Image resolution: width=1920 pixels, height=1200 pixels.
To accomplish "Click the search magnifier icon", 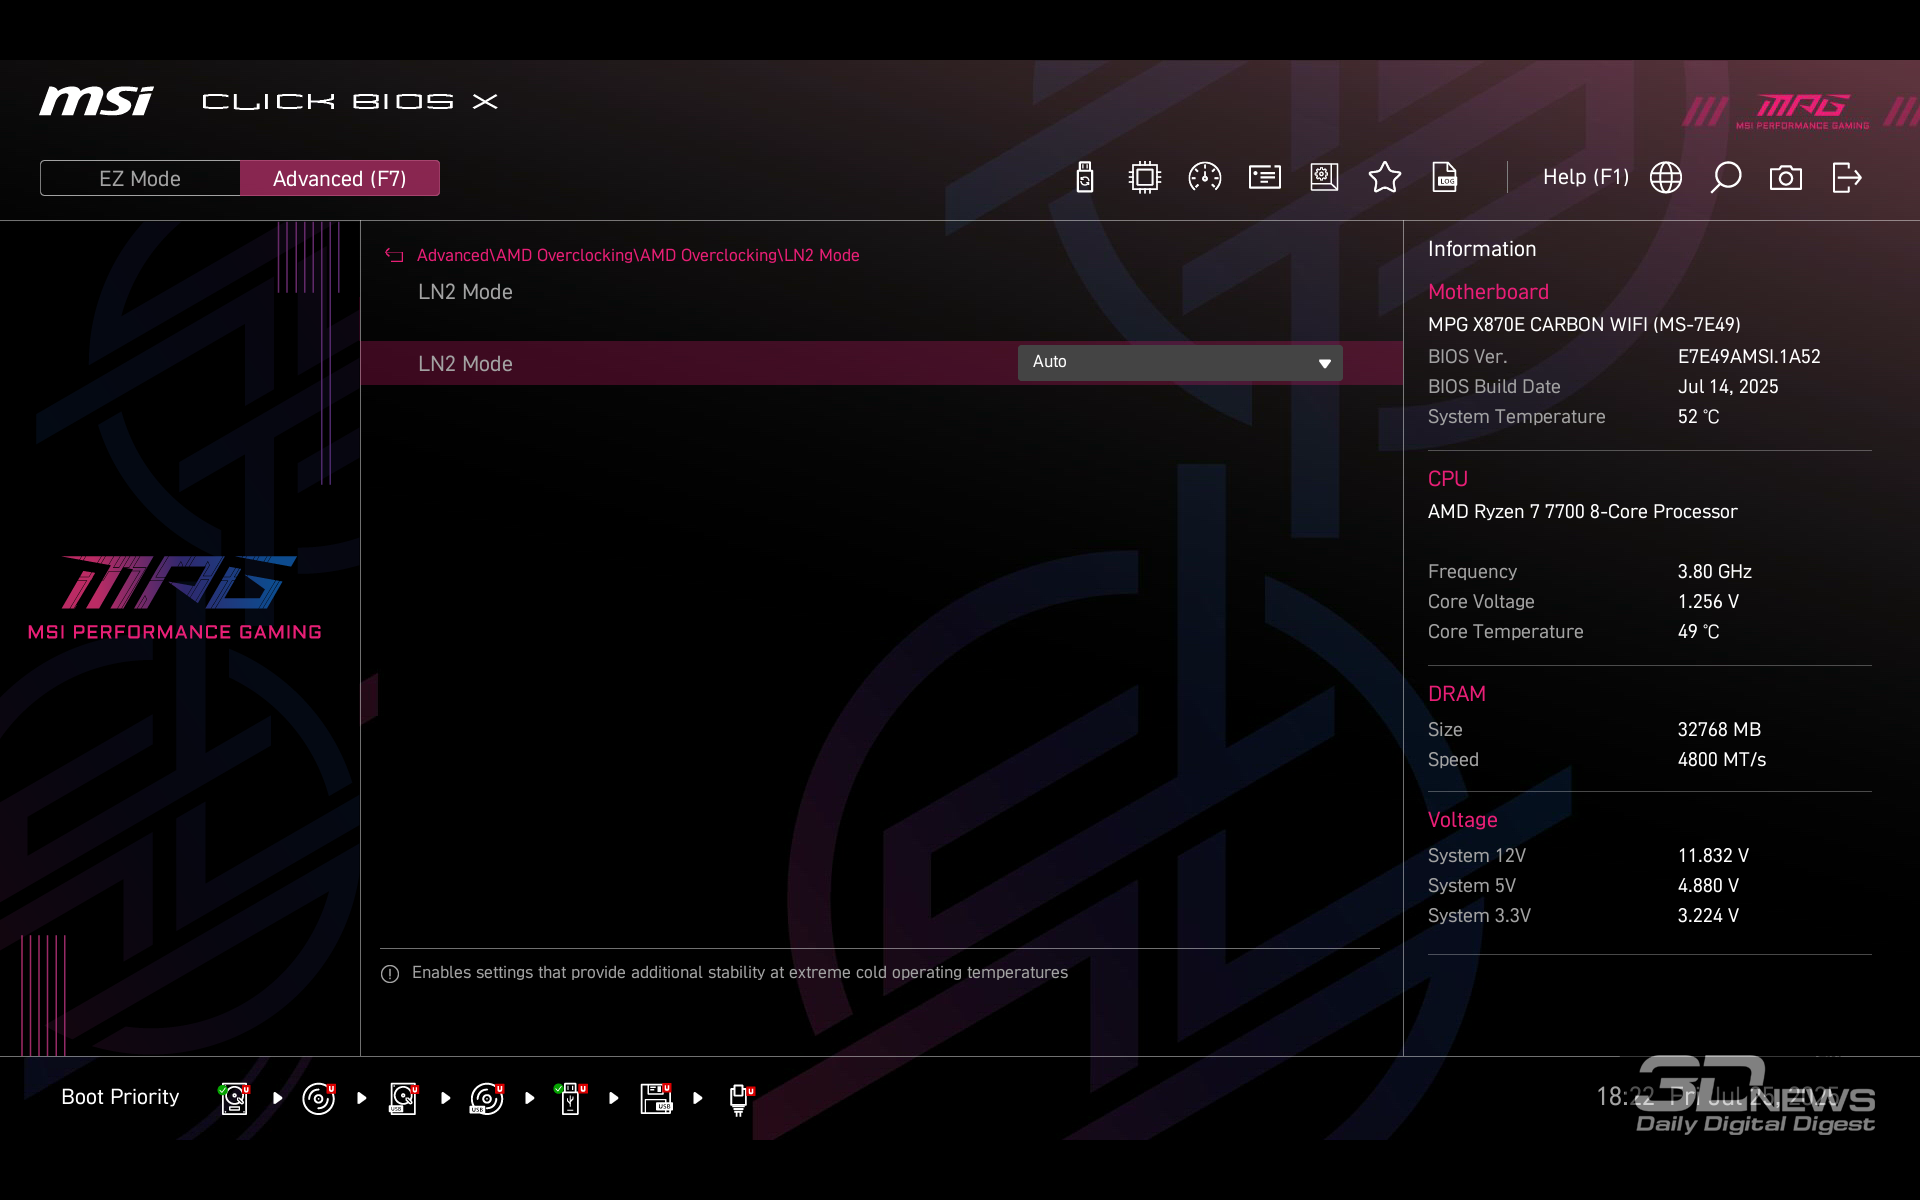I will point(1726,178).
